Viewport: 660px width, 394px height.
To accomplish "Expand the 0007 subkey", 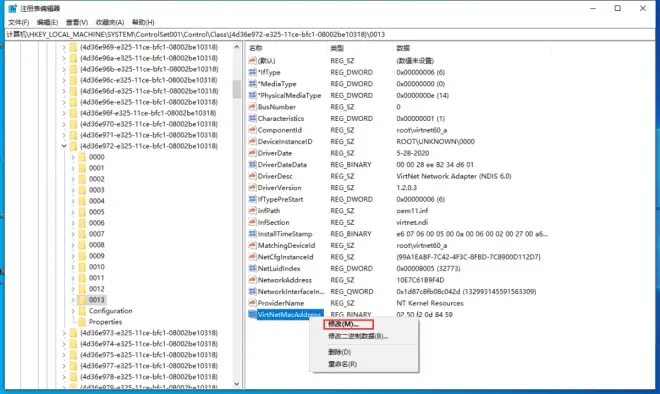I will click(x=73, y=234).
